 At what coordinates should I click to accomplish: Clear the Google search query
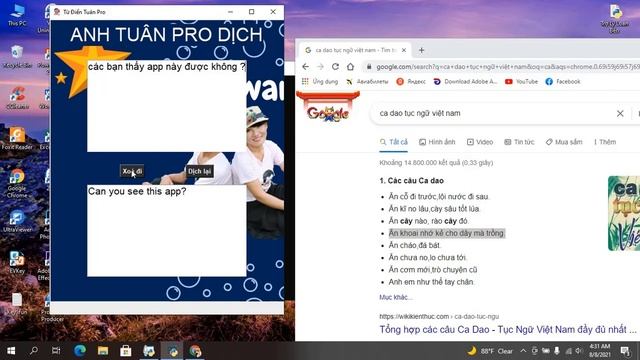pos(620,113)
